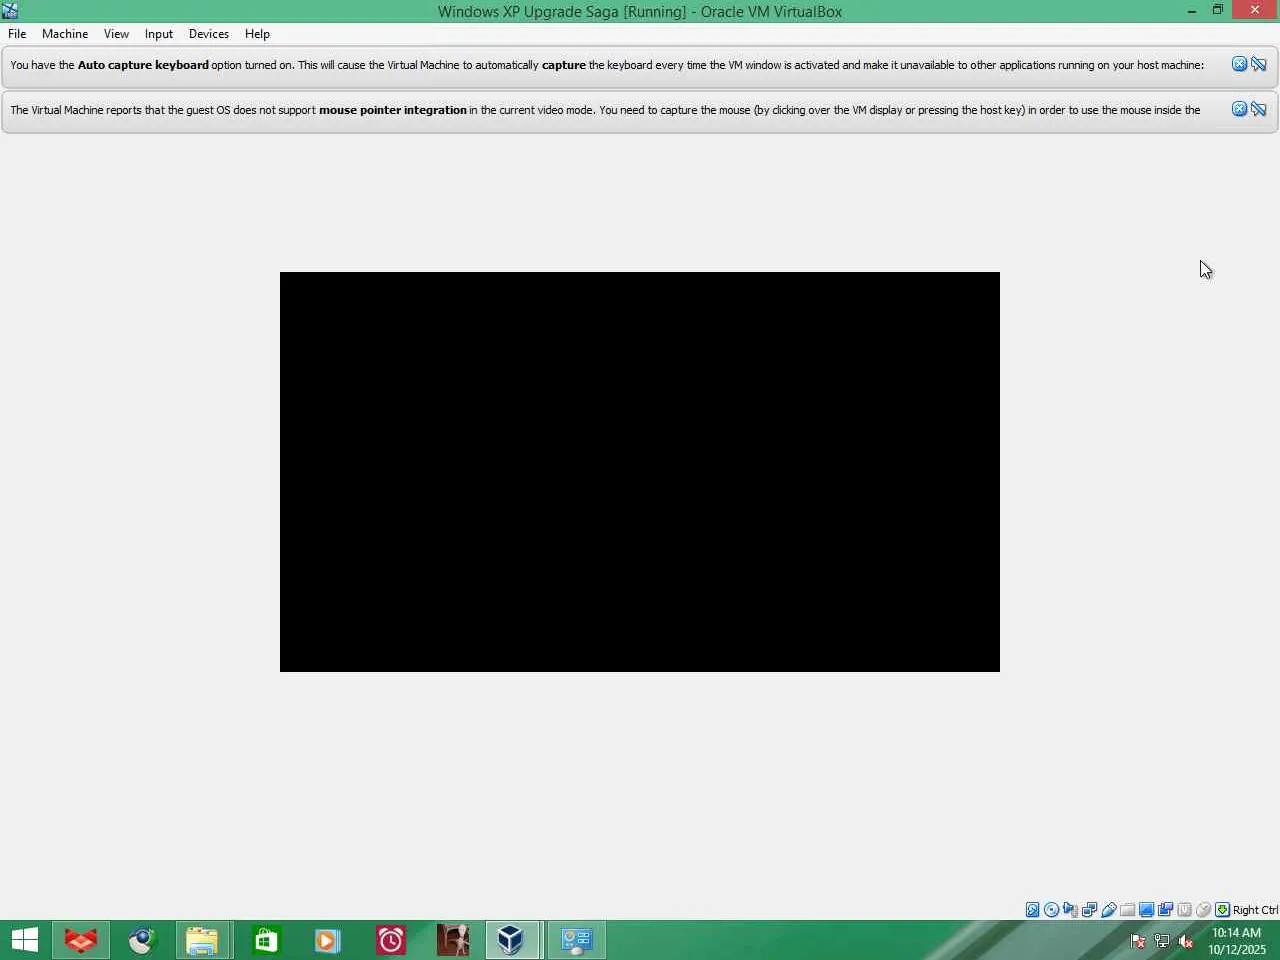Open the Machine menu

click(65, 34)
